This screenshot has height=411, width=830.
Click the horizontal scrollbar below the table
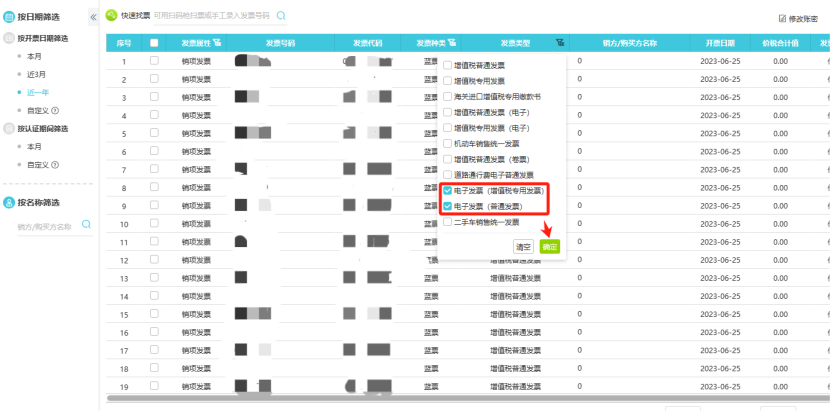[466, 397]
